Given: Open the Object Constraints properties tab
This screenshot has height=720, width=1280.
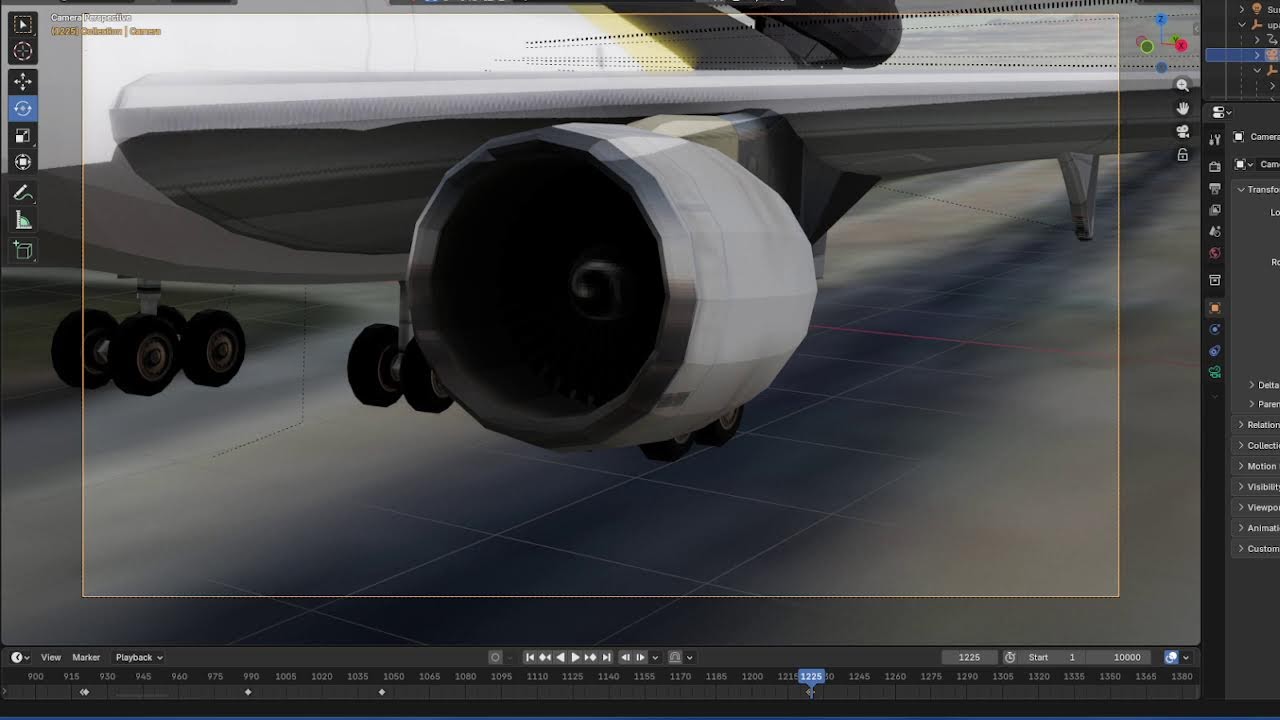Looking at the screenshot, I should (x=1215, y=351).
